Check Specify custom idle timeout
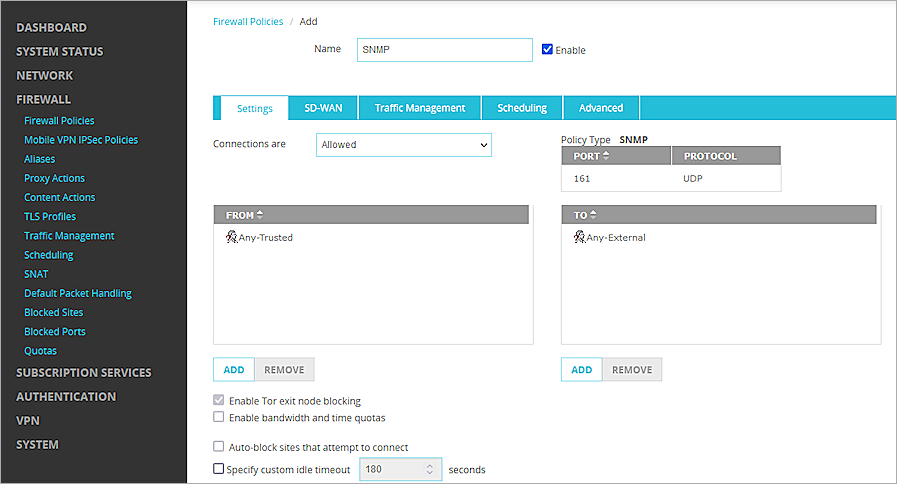897x484 pixels. 219,469
